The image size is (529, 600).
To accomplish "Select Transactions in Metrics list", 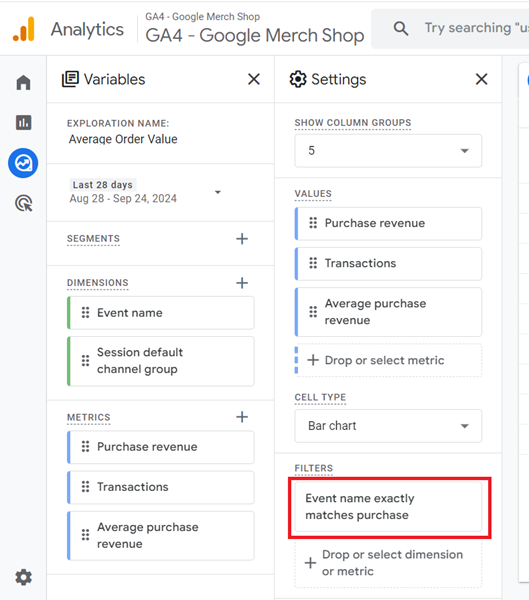I will (x=161, y=487).
